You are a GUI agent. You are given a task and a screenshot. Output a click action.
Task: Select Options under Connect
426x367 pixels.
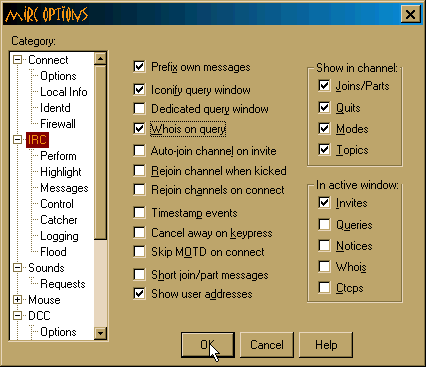58,76
